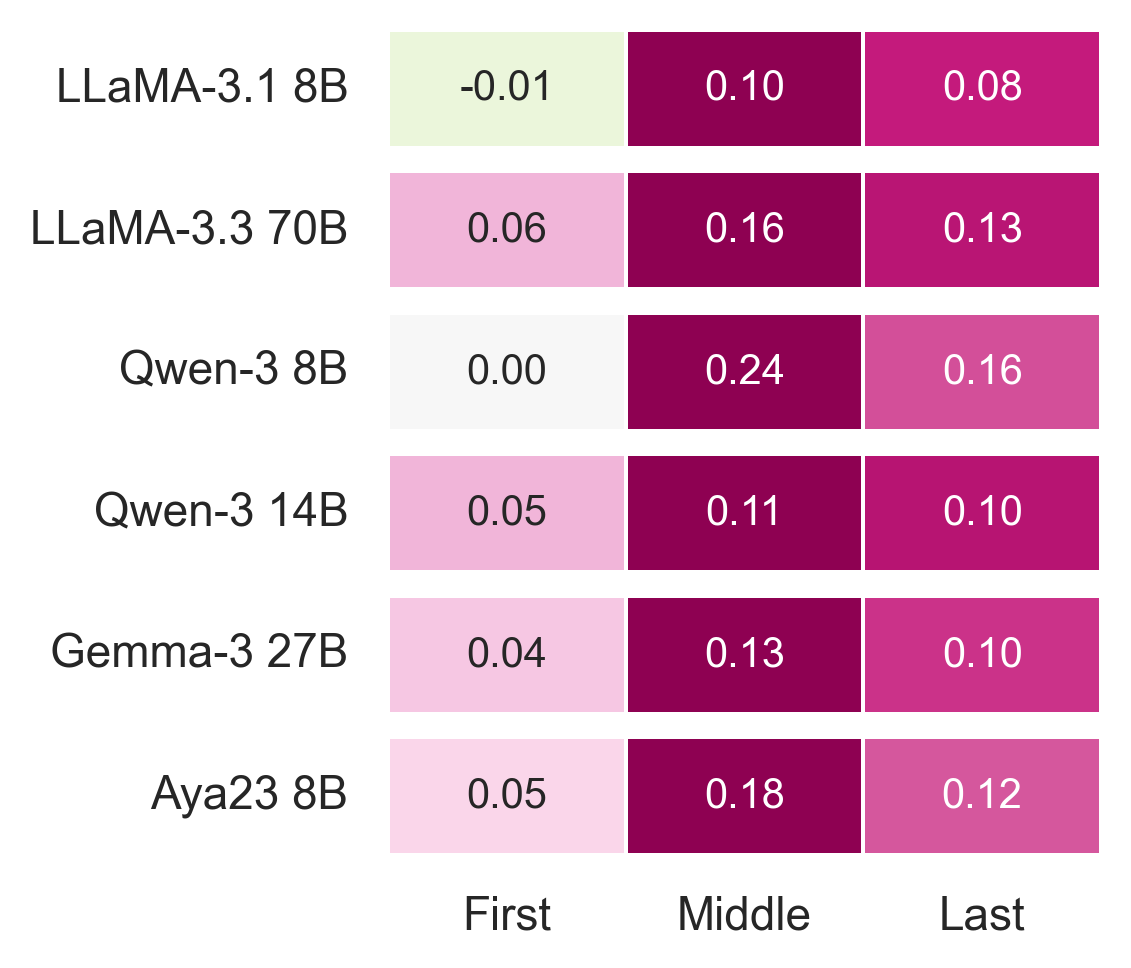This screenshot has width=1131, height=968.
Task: Click the LLaMA-3.1 8B First cell showing -0.01
Action: click(x=507, y=89)
